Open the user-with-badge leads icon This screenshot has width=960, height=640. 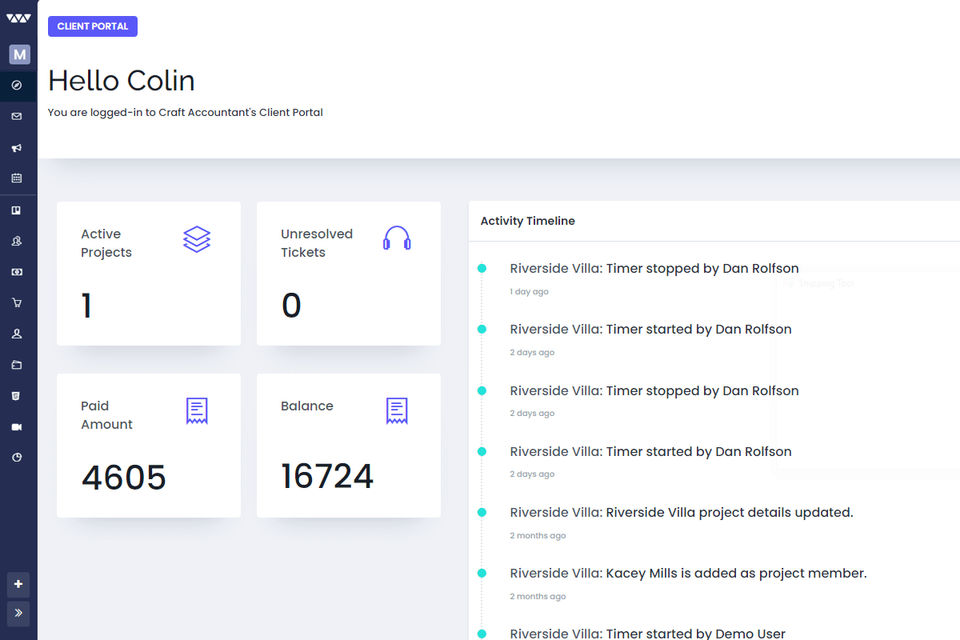click(x=17, y=241)
